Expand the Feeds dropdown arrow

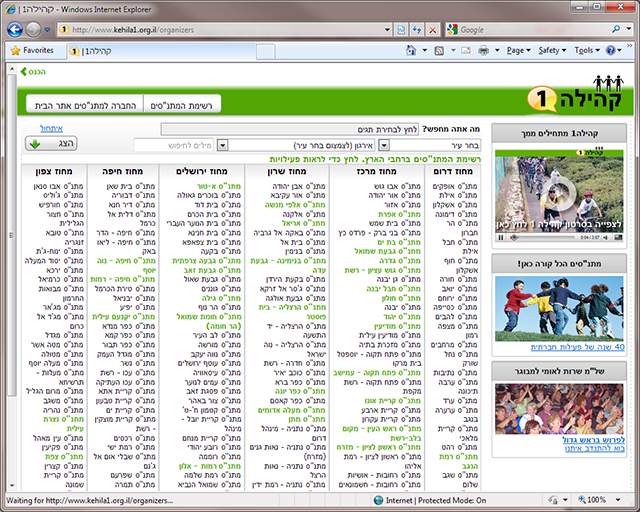(x=453, y=51)
